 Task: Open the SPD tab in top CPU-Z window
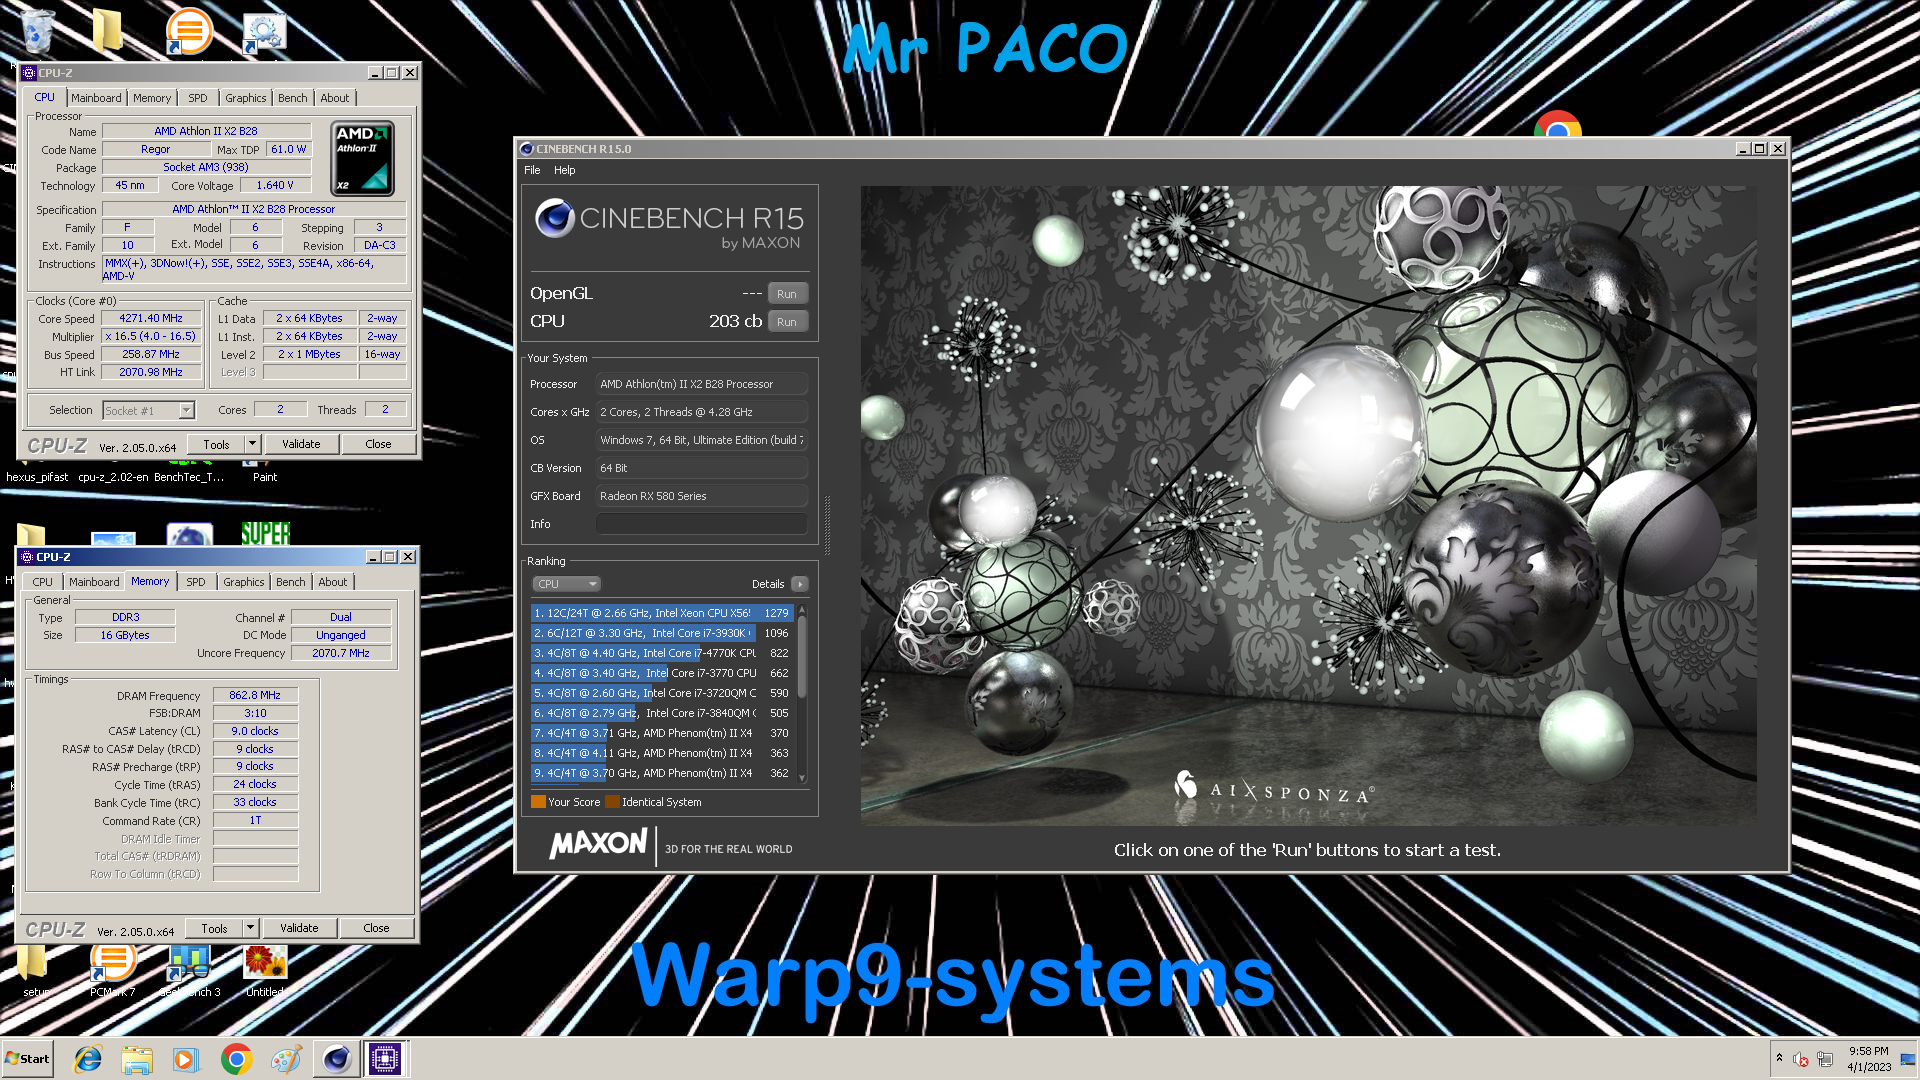[x=198, y=98]
